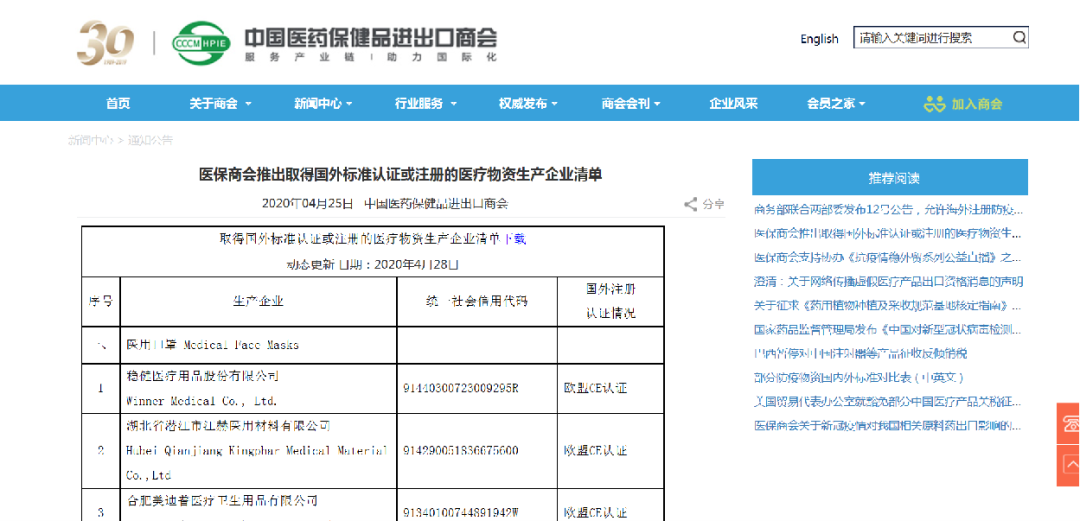
Task: Open 首页 from the navigation bar
Action: [x=118, y=103]
